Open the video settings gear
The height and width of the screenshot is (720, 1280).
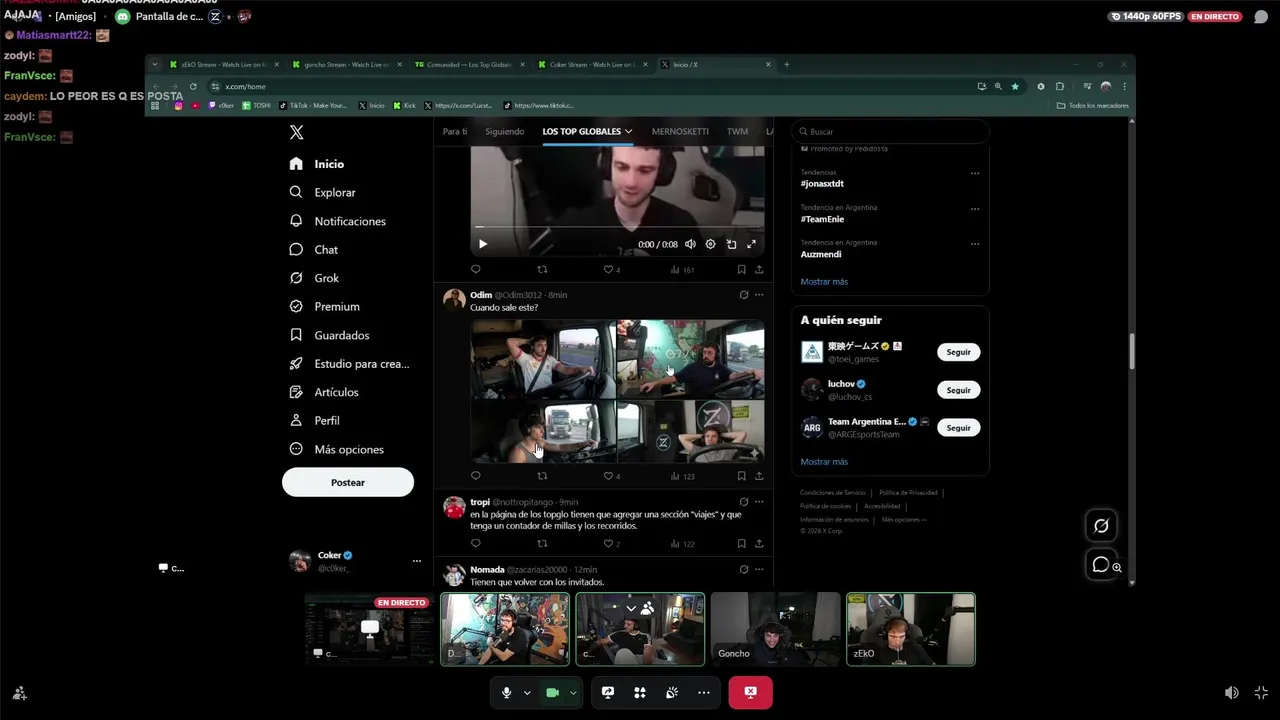click(710, 244)
